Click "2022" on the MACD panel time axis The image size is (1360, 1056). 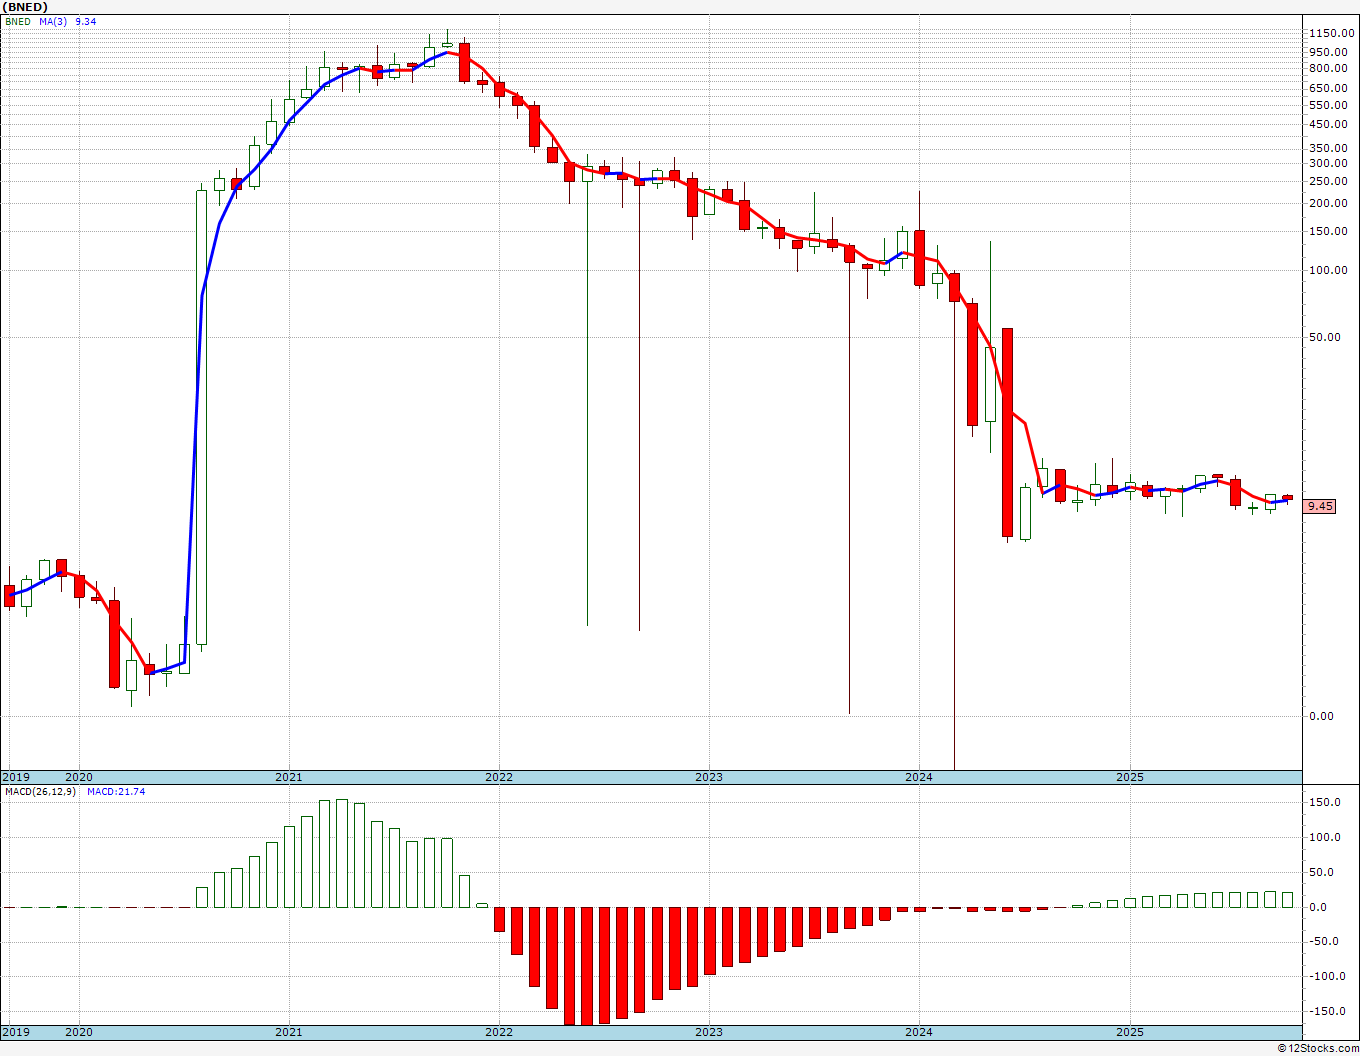(x=498, y=1032)
